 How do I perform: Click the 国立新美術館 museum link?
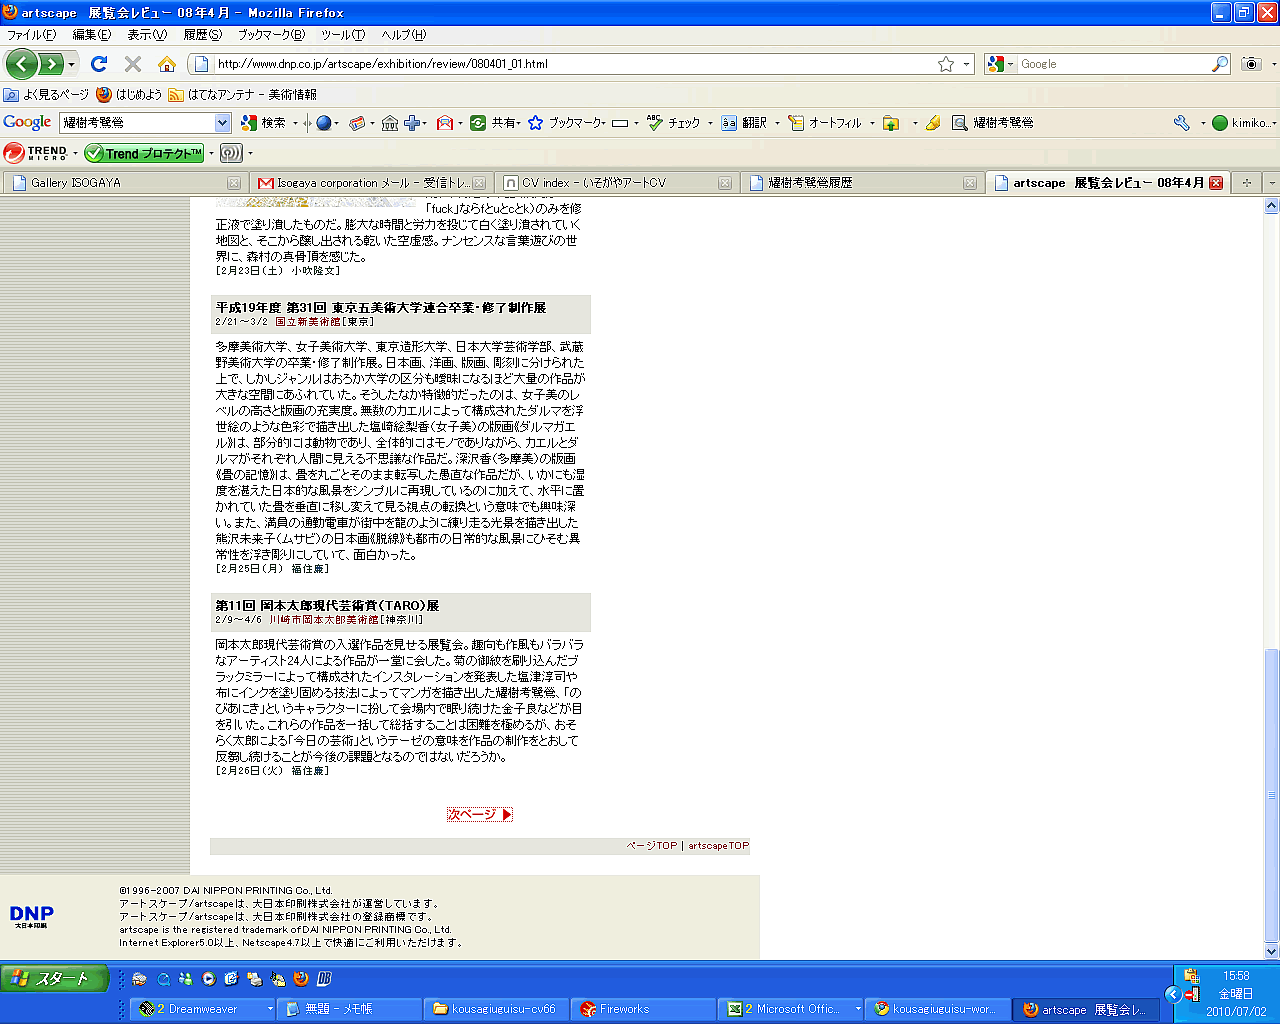tap(308, 322)
